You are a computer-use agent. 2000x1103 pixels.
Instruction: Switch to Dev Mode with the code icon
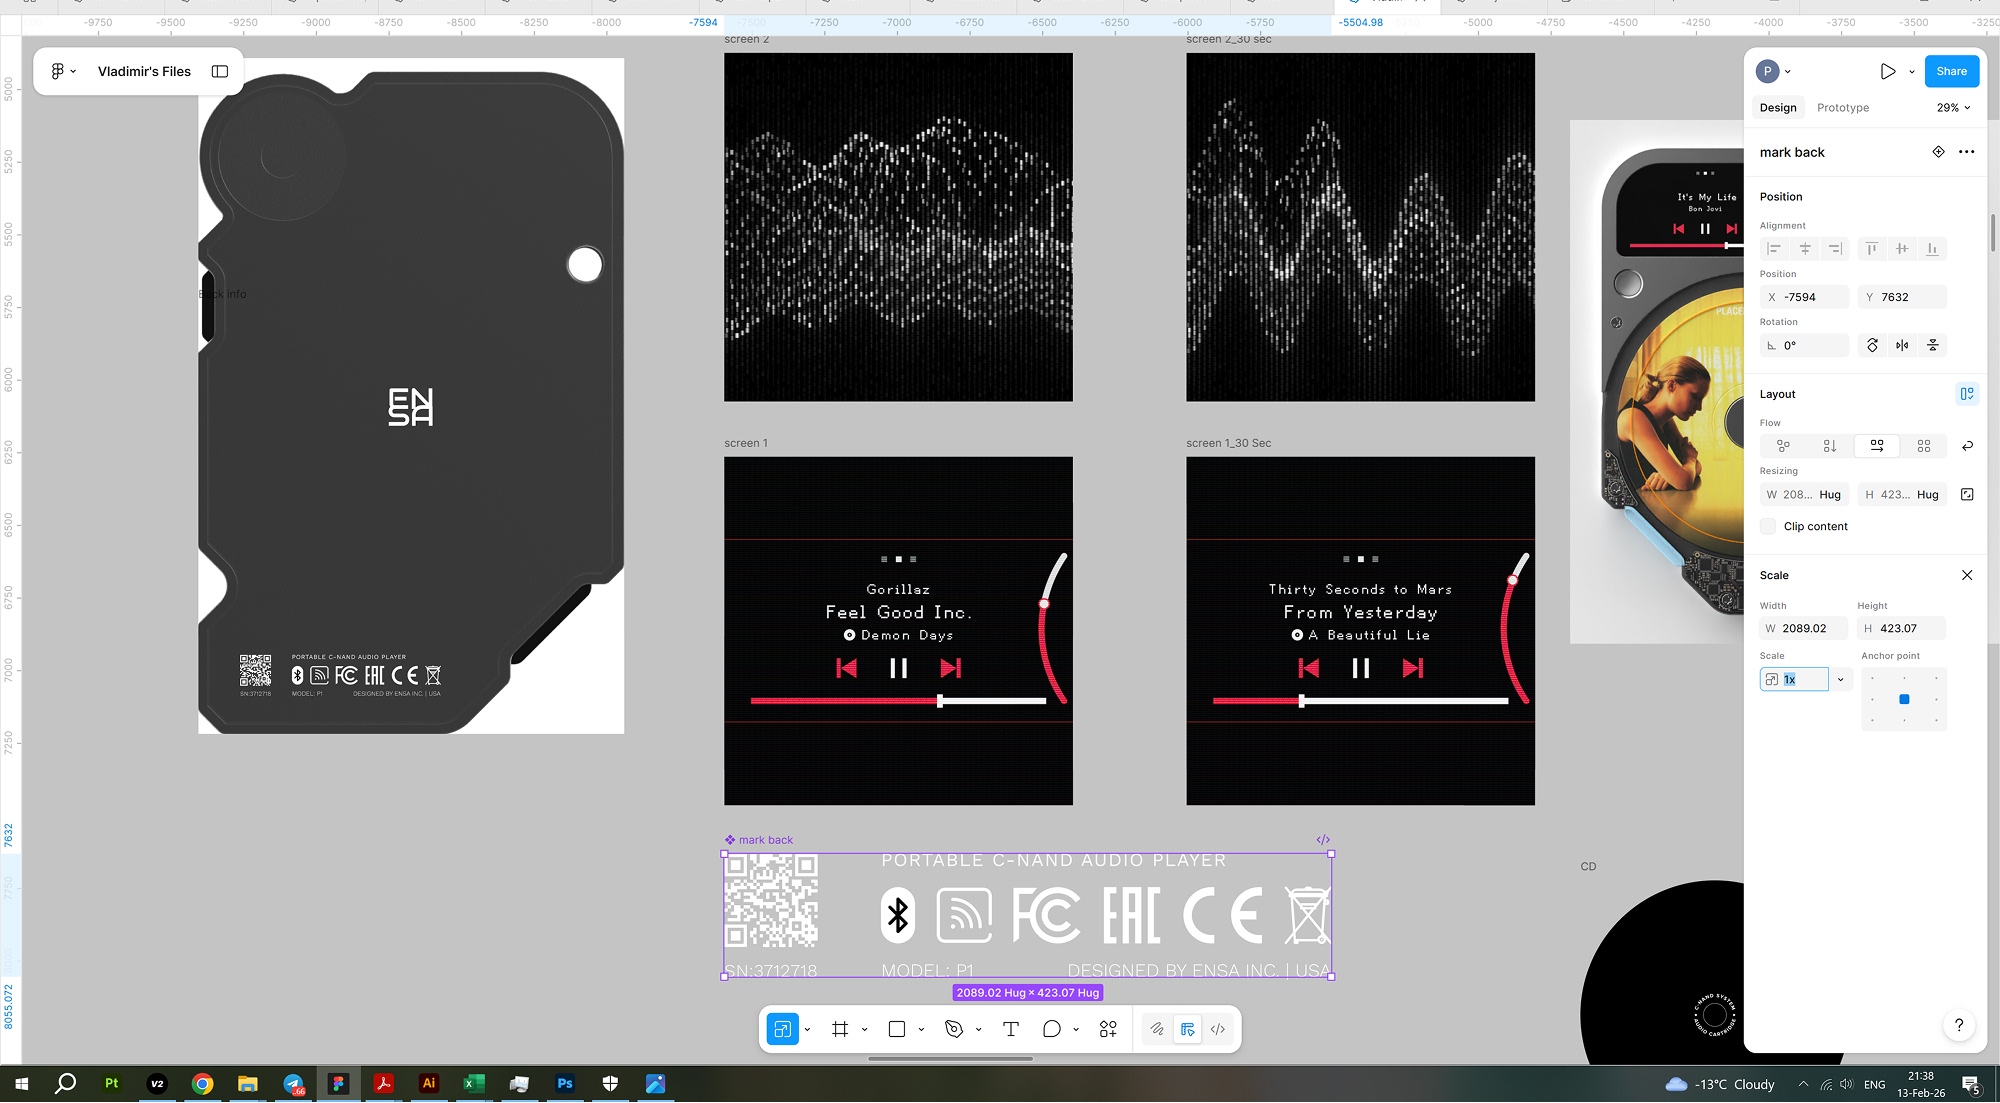[1218, 1029]
